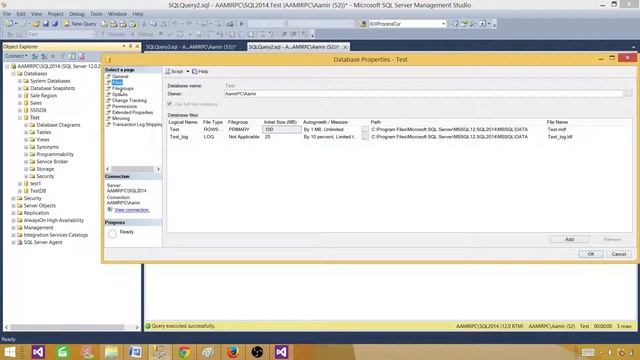Click the Save disk icon in toolbar
The width and height of the screenshot is (640, 360).
46,24
